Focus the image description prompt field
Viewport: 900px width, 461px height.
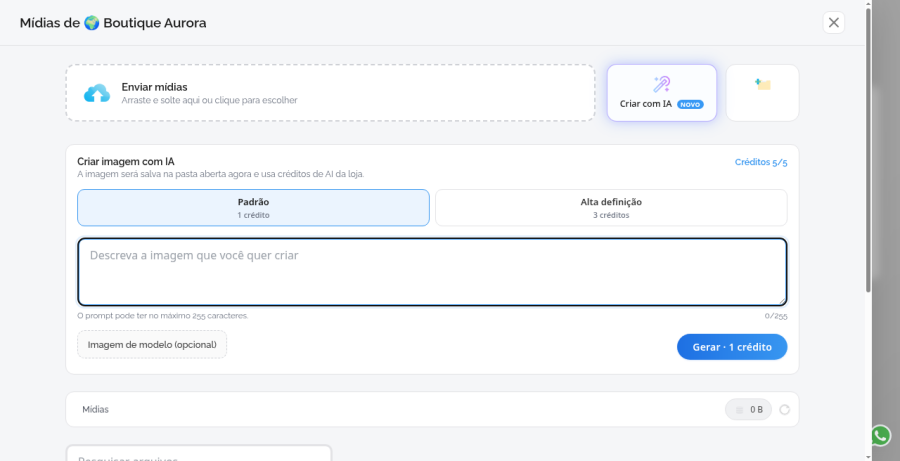coord(432,272)
